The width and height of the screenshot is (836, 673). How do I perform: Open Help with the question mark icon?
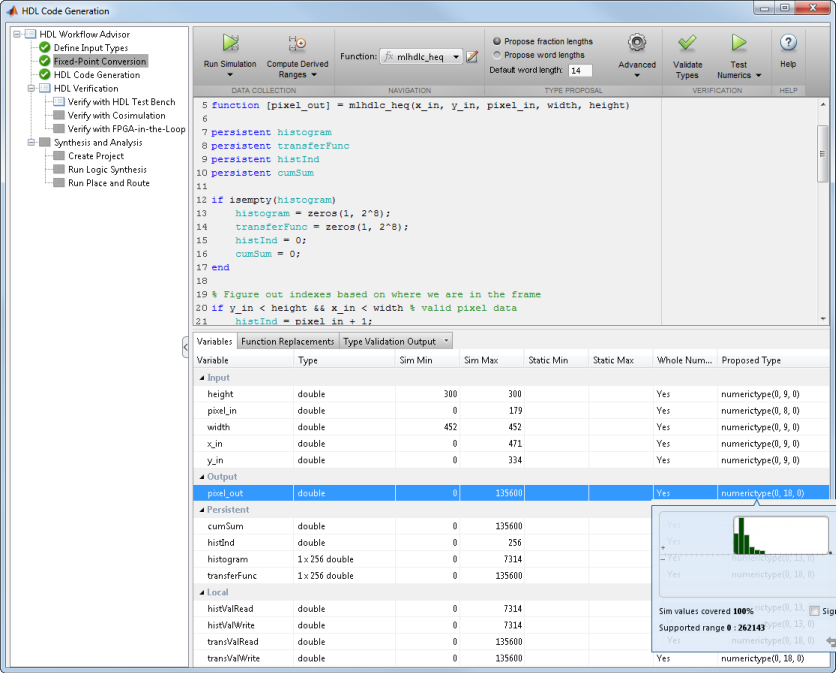pos(788,43)
